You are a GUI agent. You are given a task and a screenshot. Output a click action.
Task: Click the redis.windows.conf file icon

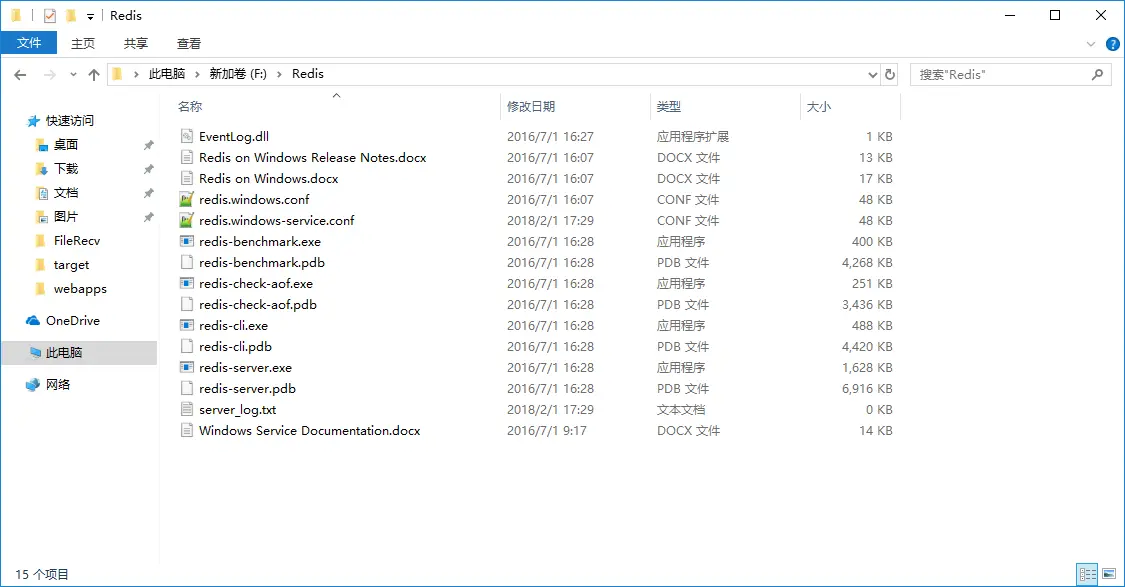[x=187, y=199]
